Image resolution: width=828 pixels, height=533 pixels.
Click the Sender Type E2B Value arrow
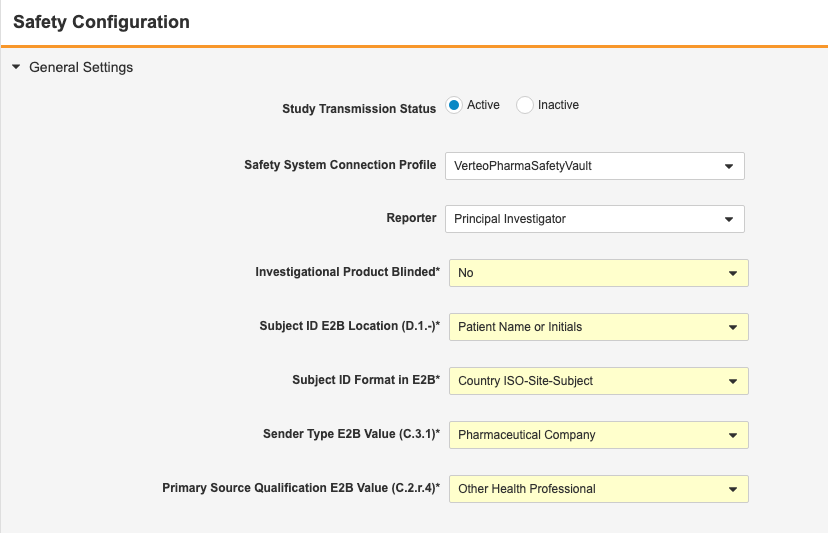click(x=733, y=435)
